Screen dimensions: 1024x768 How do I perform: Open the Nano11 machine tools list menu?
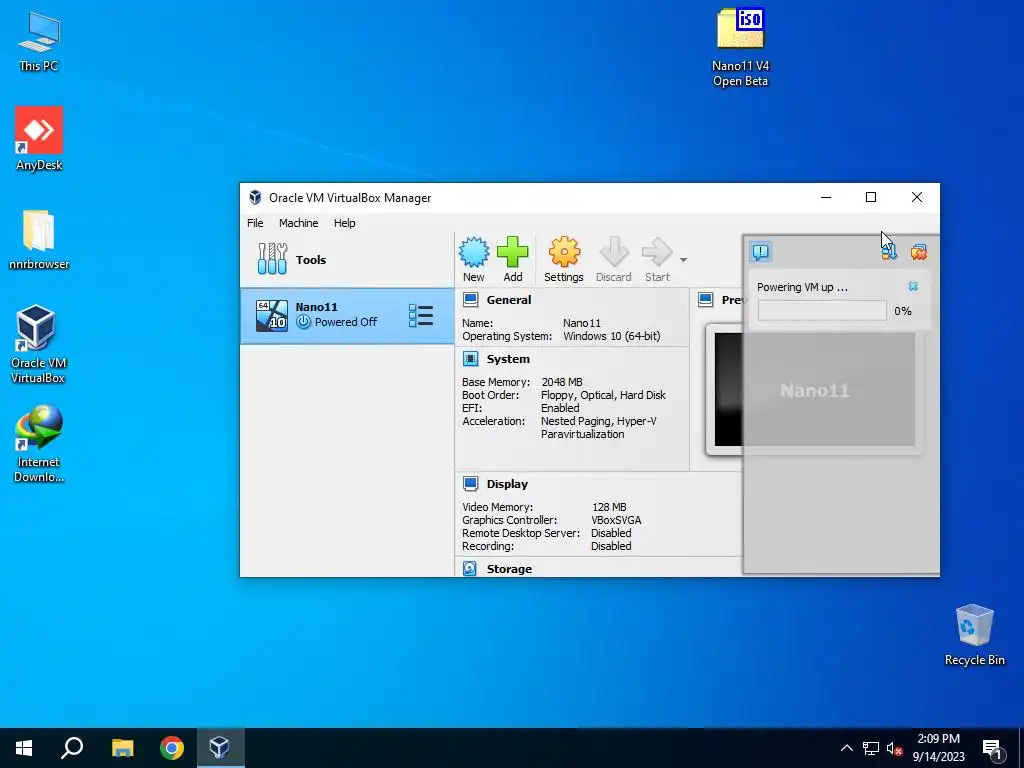click(421, 315)
